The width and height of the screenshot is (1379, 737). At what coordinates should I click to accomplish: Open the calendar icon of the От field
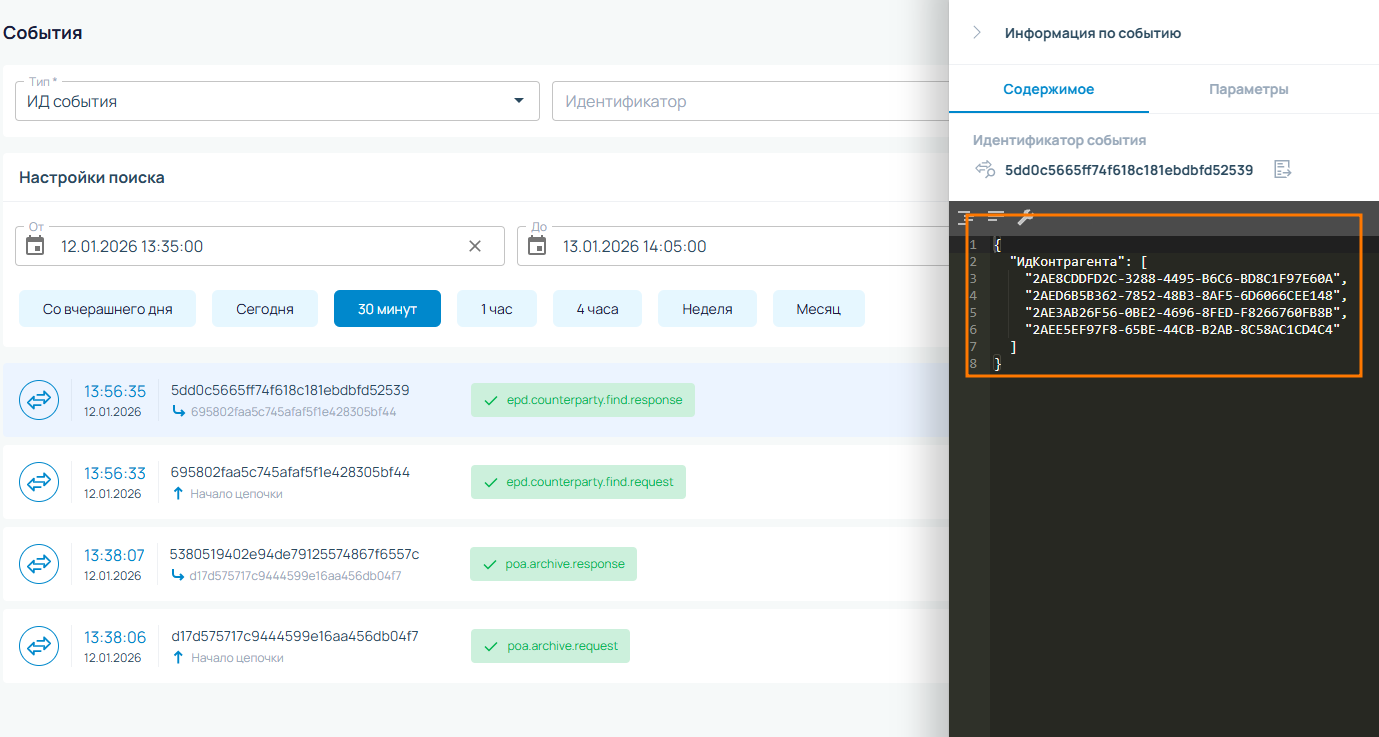[x=35, y=246]
